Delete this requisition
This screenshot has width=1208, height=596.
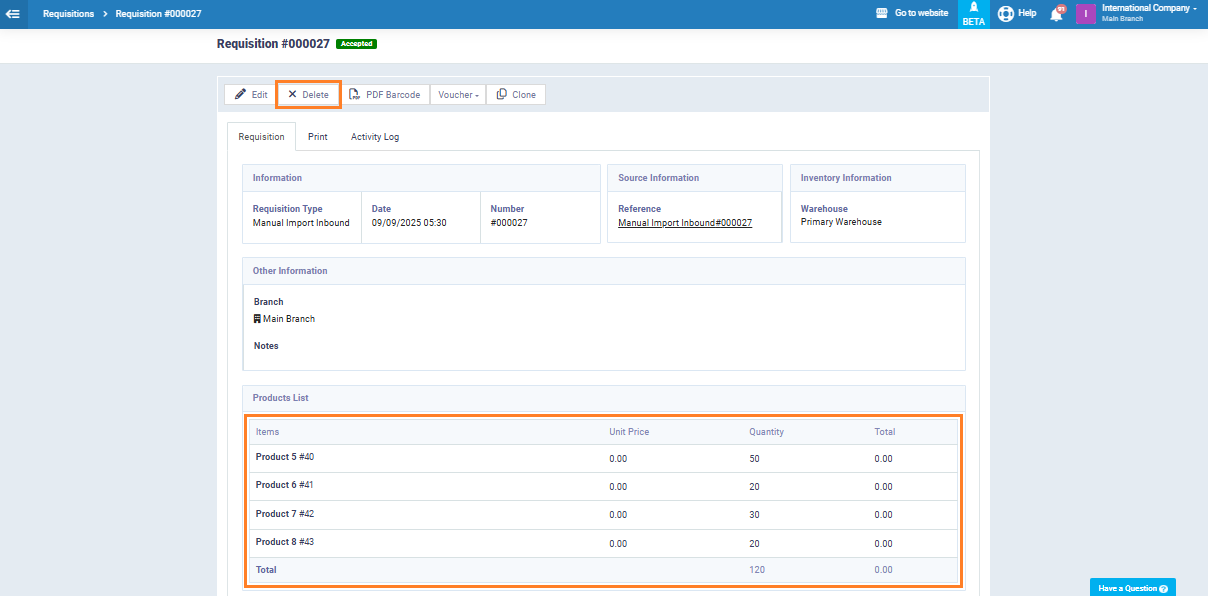point(308,95)
